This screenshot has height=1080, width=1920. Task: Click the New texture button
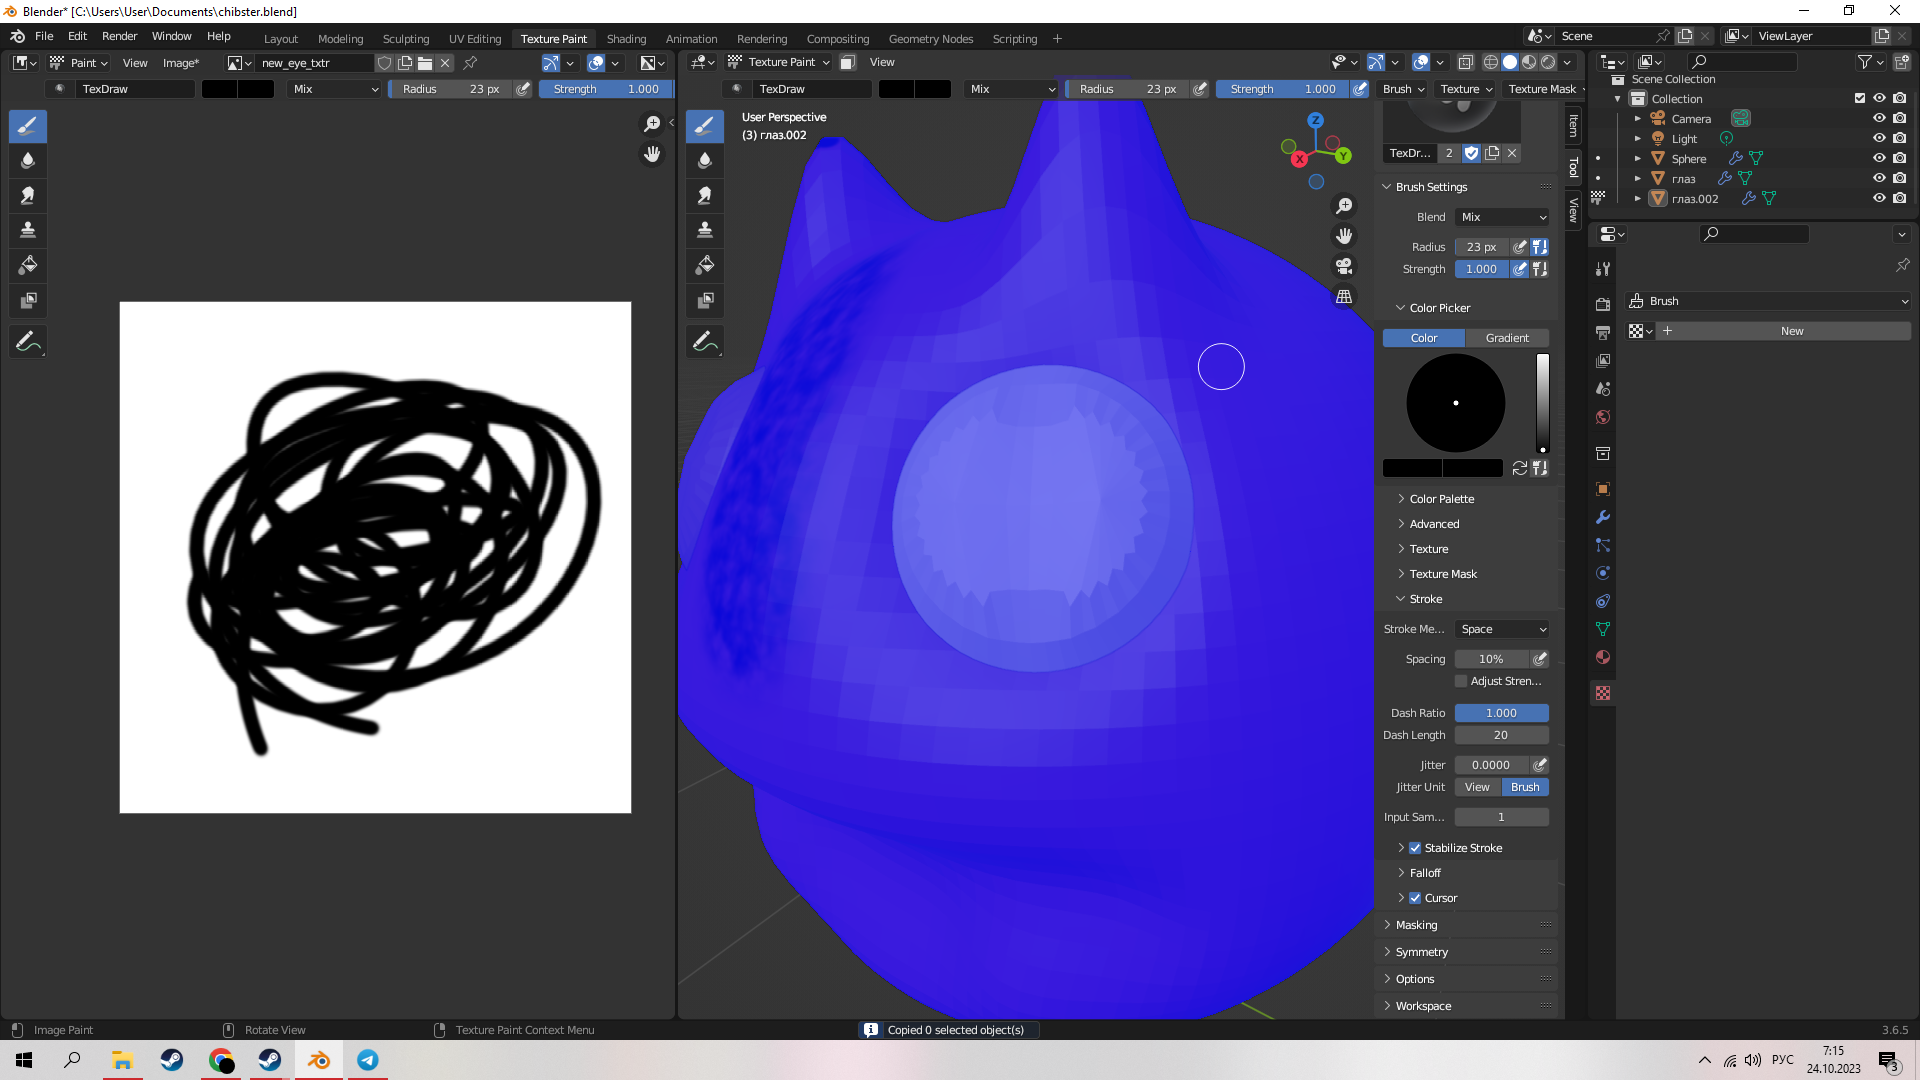[1791, 331]
